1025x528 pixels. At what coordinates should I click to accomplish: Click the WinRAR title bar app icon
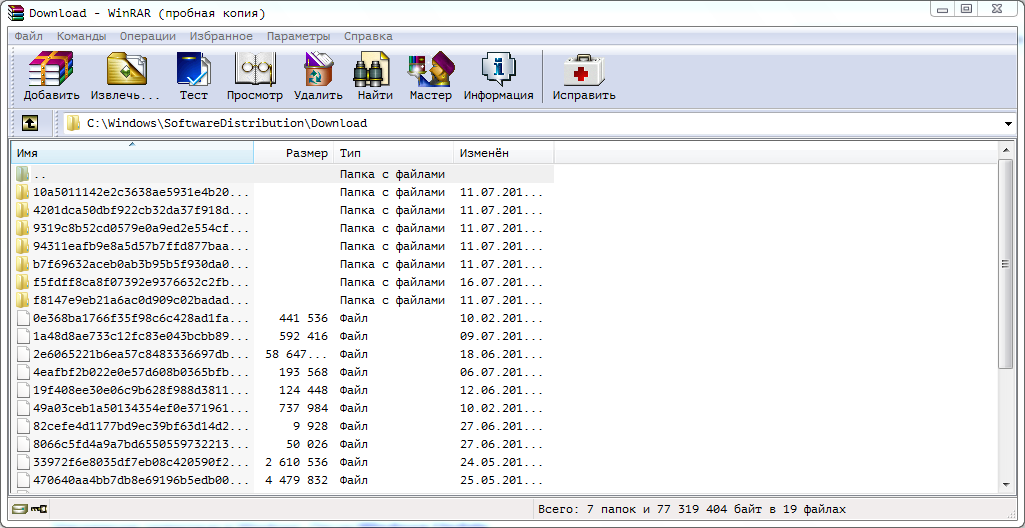point(18,12)
